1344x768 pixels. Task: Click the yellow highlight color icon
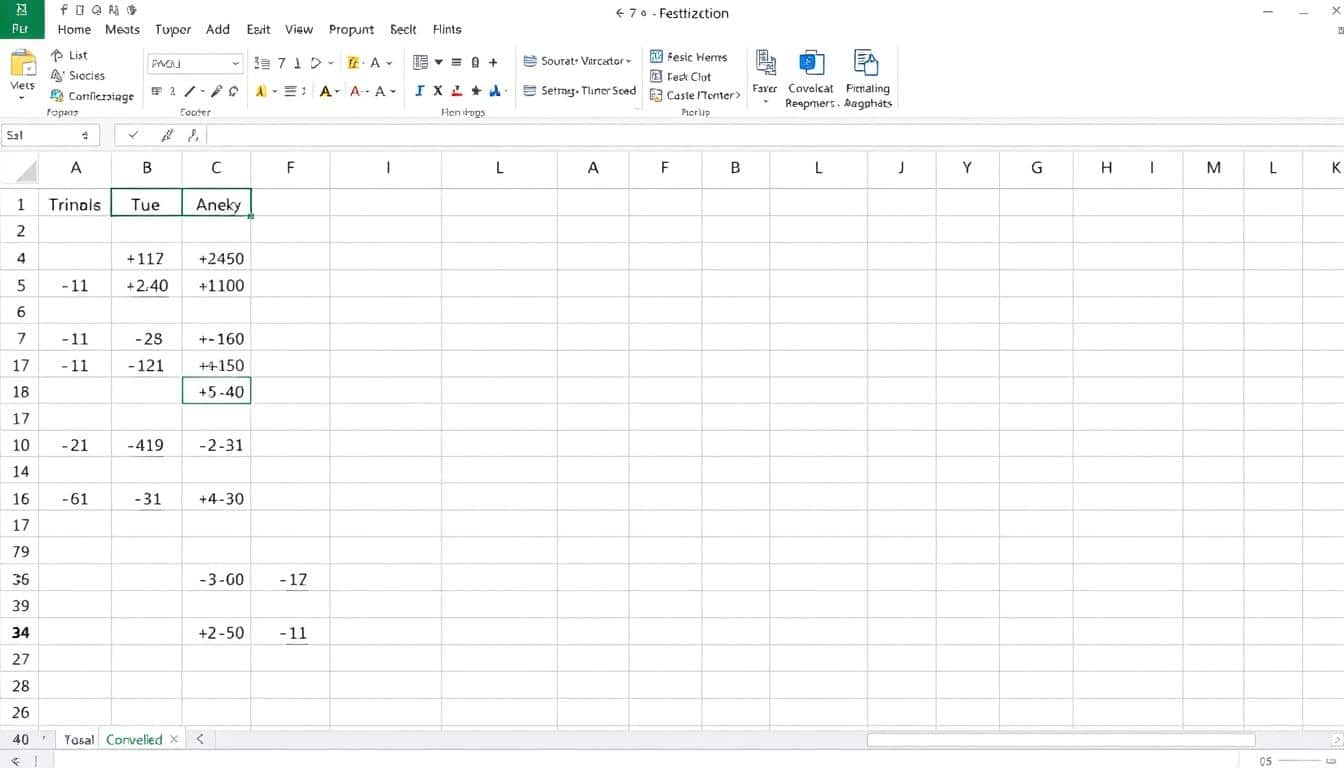(262, 90)
